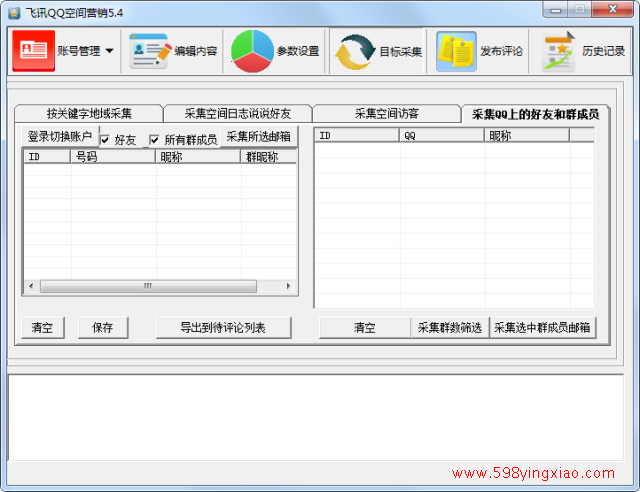
Task: Toggle the 好友 checkbox
Action: [x=105, y=140]
